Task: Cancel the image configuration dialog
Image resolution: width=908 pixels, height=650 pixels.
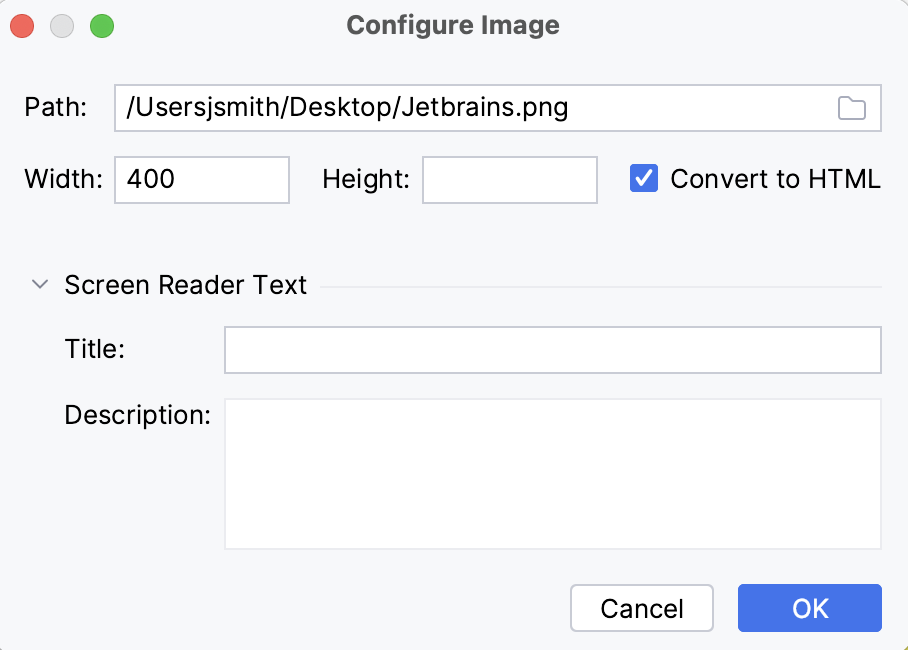Action: [x=641, y=608]
